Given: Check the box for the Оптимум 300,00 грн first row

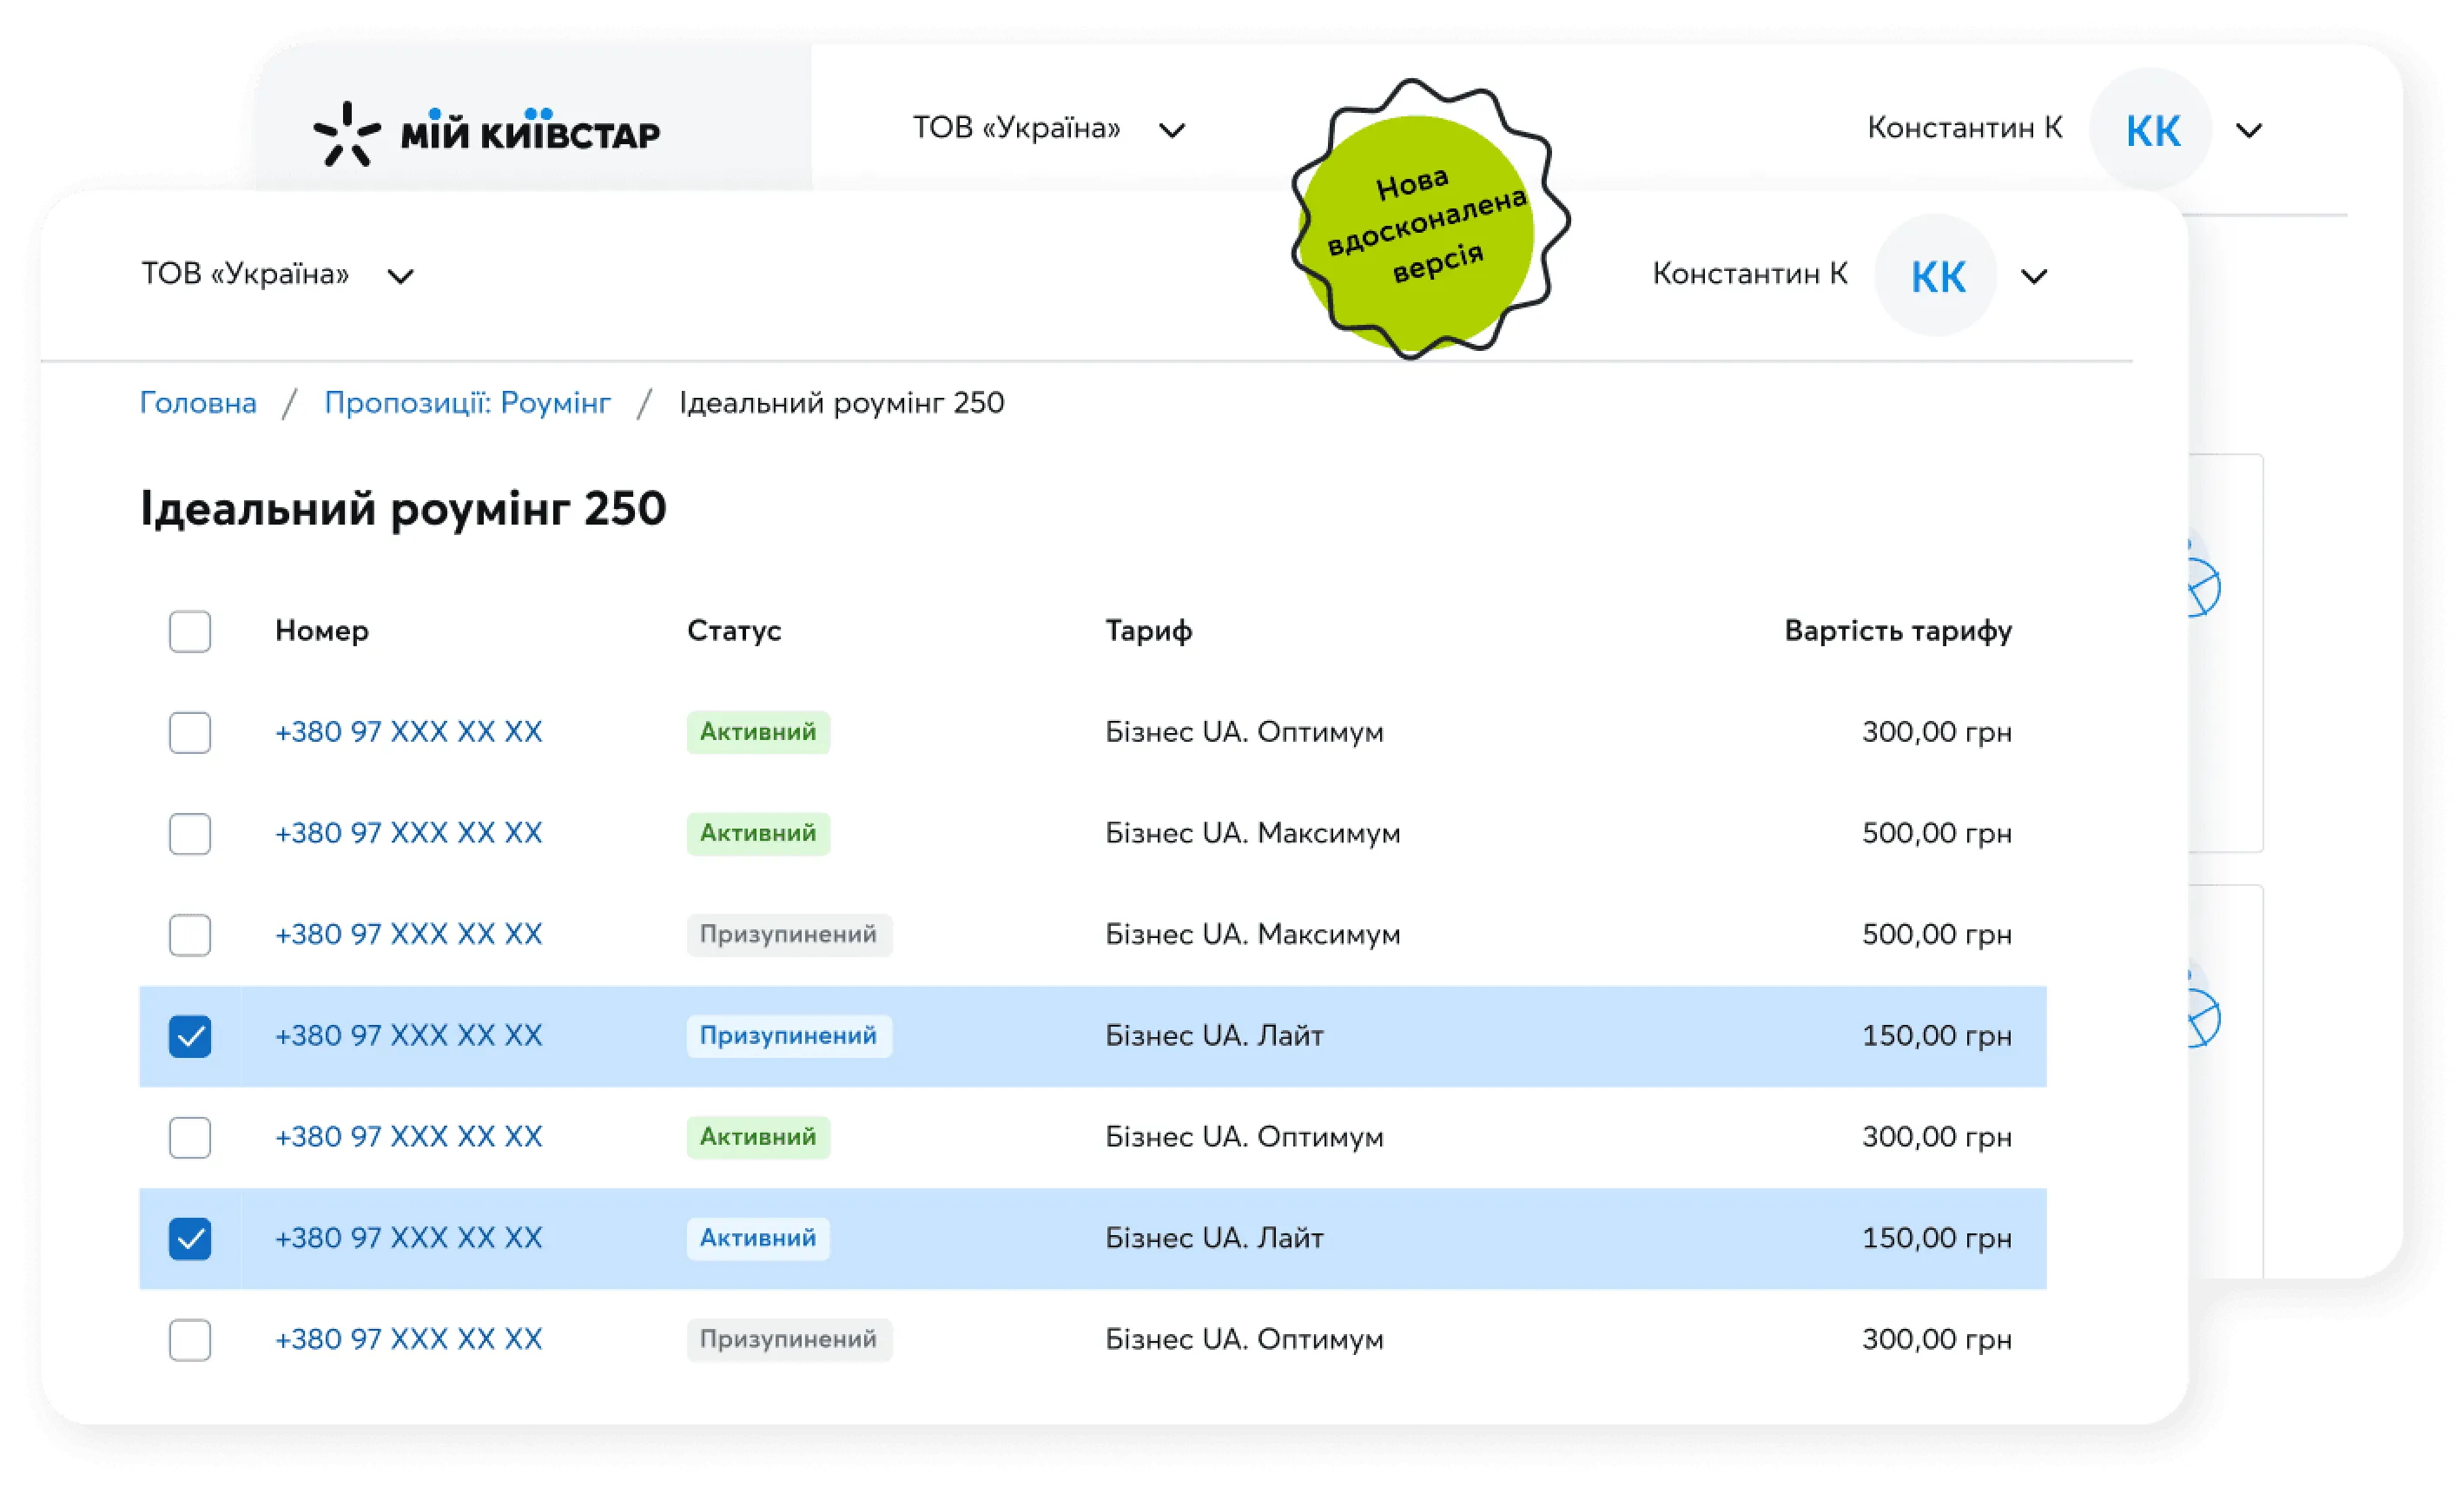Looking at the screenshot, I should click(190, 732).
